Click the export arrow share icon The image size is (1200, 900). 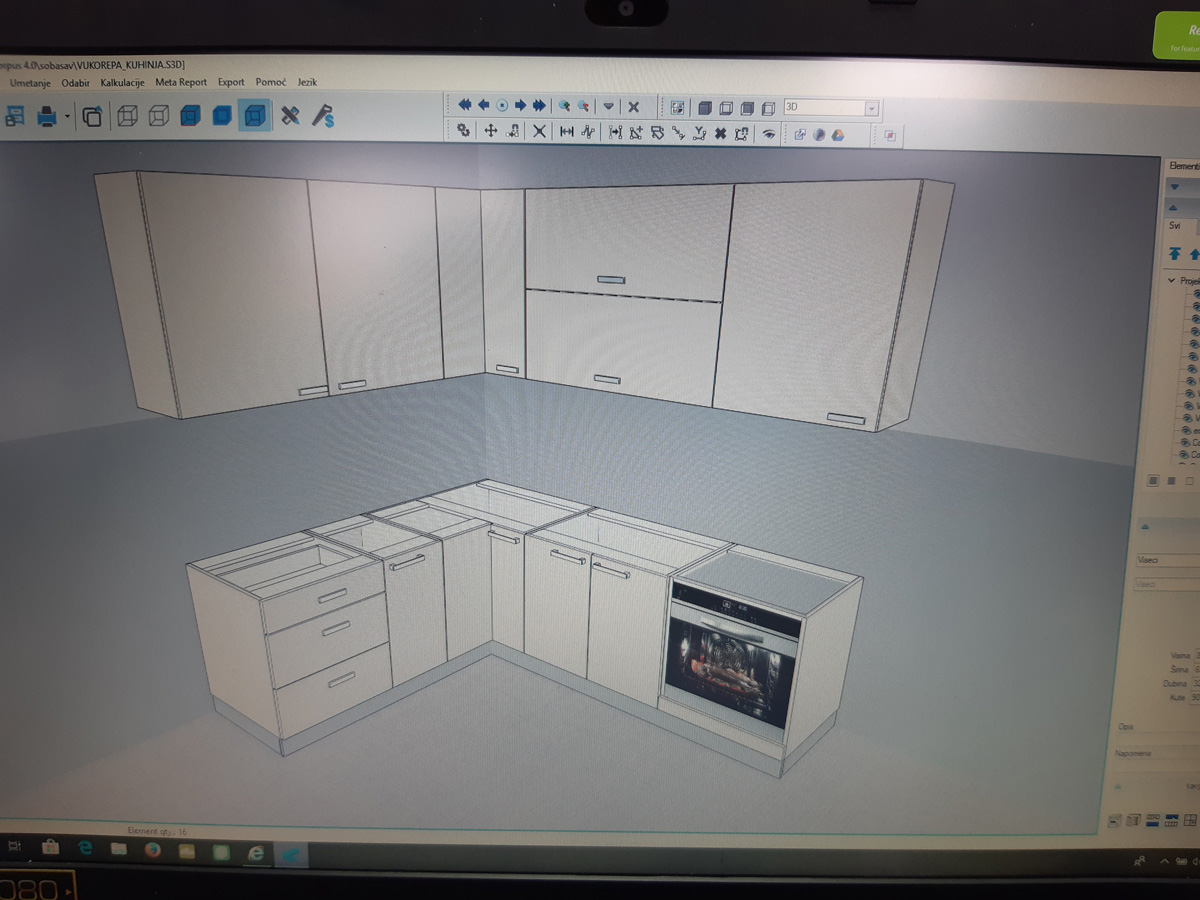click(801, 135)
